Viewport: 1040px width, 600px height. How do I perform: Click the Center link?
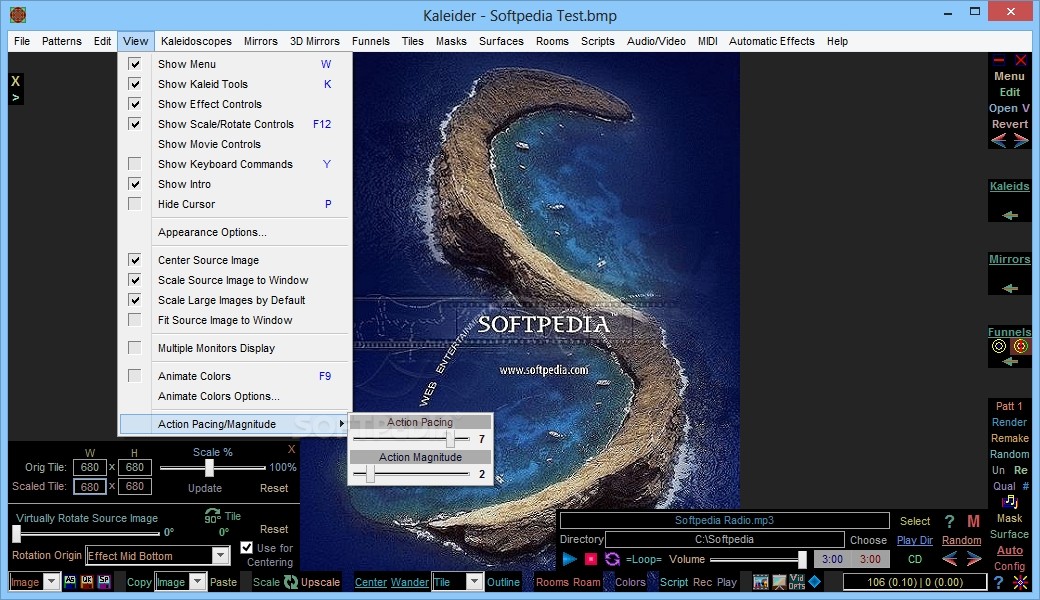pos(371,582)
